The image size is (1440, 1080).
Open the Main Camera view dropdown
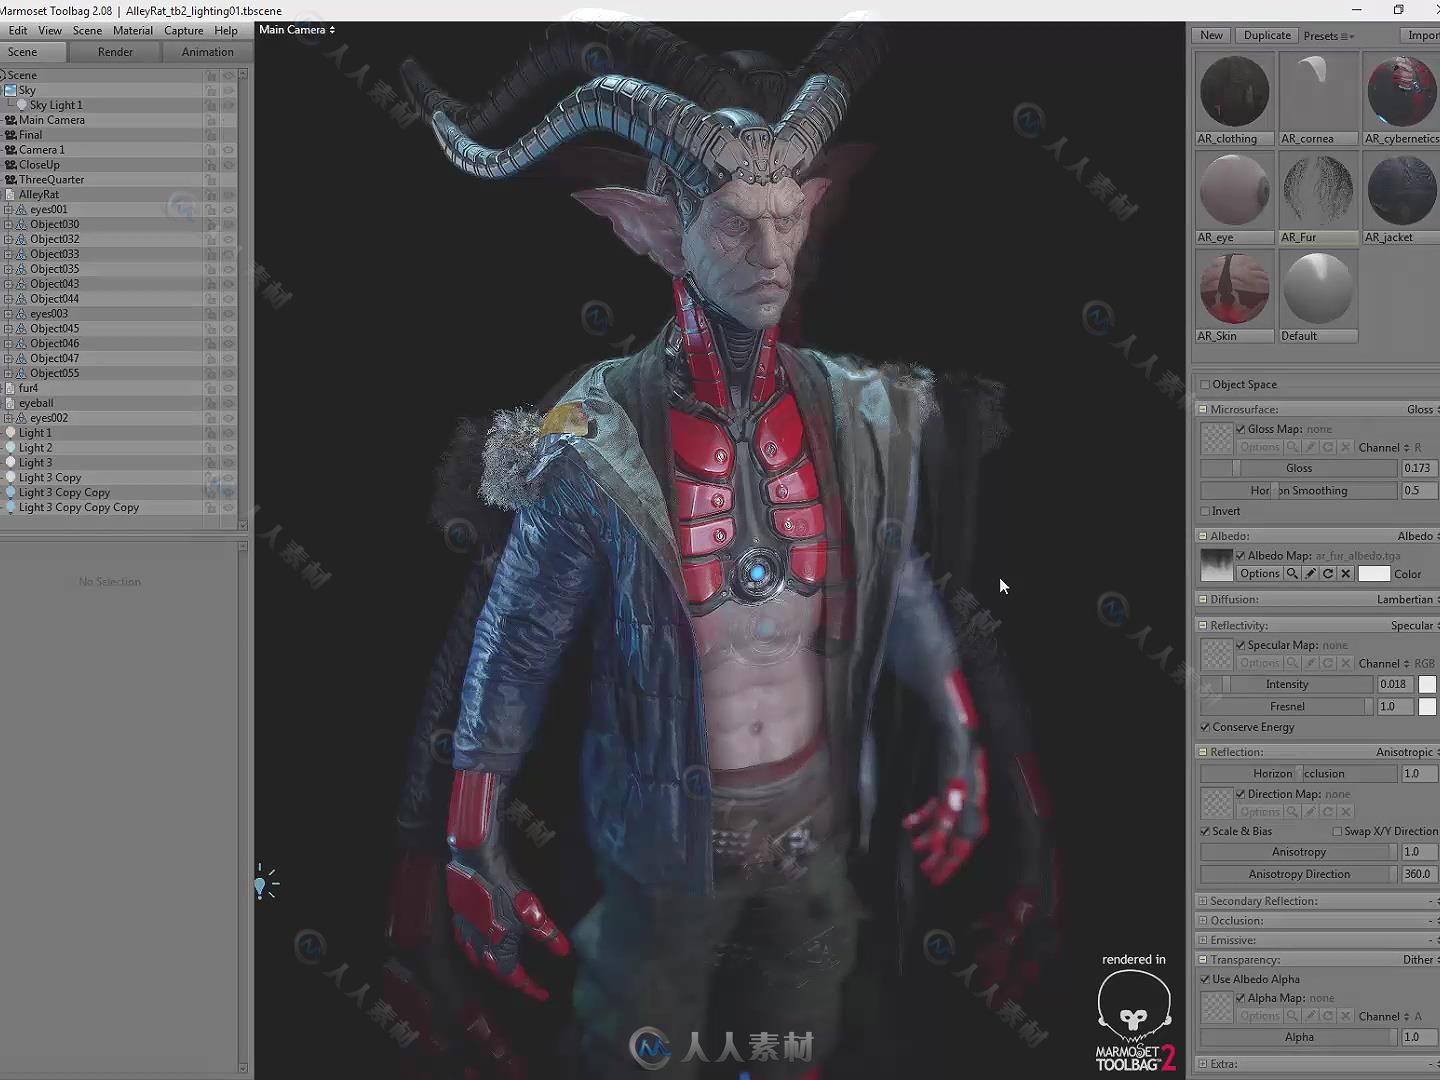click(297, 30)
